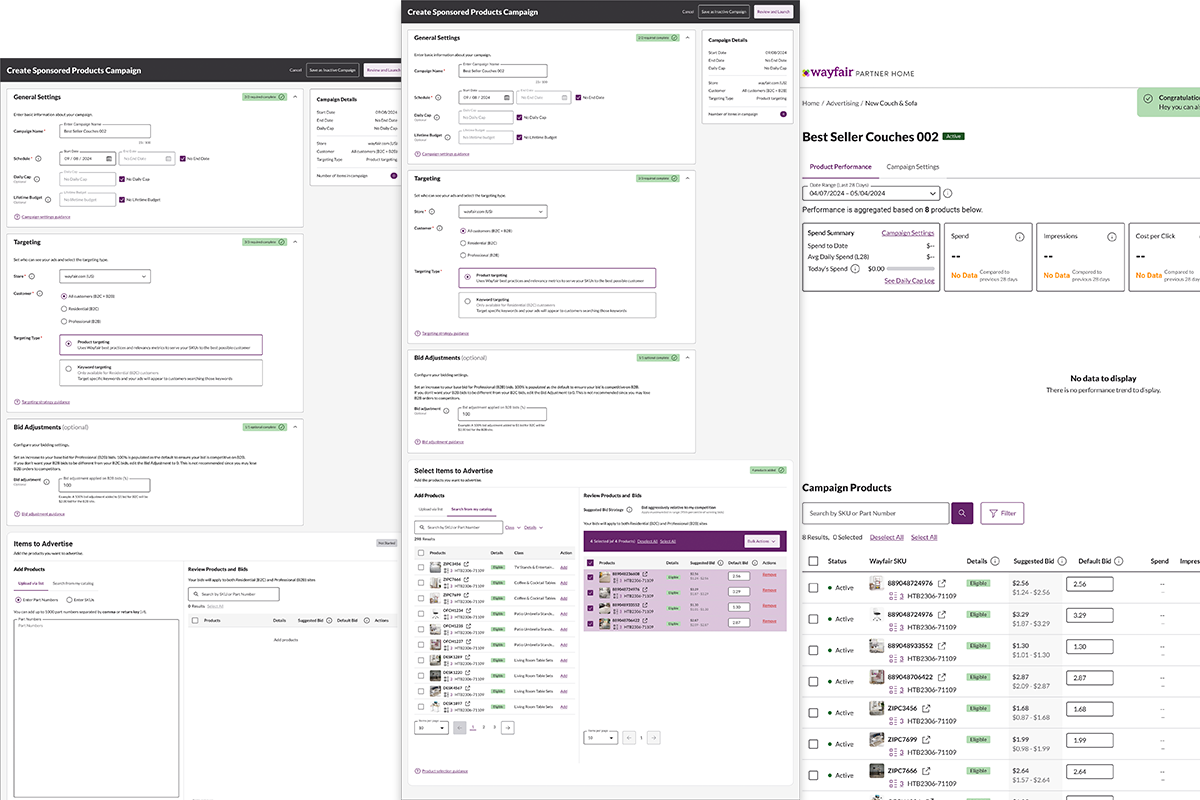
Task: Open the Class filter dropdown above the catalog results
Action: tap(511, 527)
